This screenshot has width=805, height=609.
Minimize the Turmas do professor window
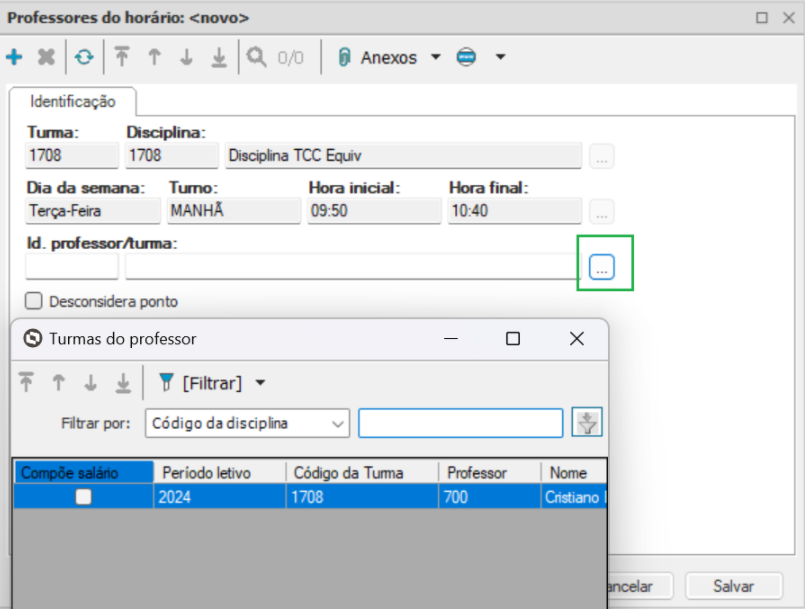coord(451,339)
